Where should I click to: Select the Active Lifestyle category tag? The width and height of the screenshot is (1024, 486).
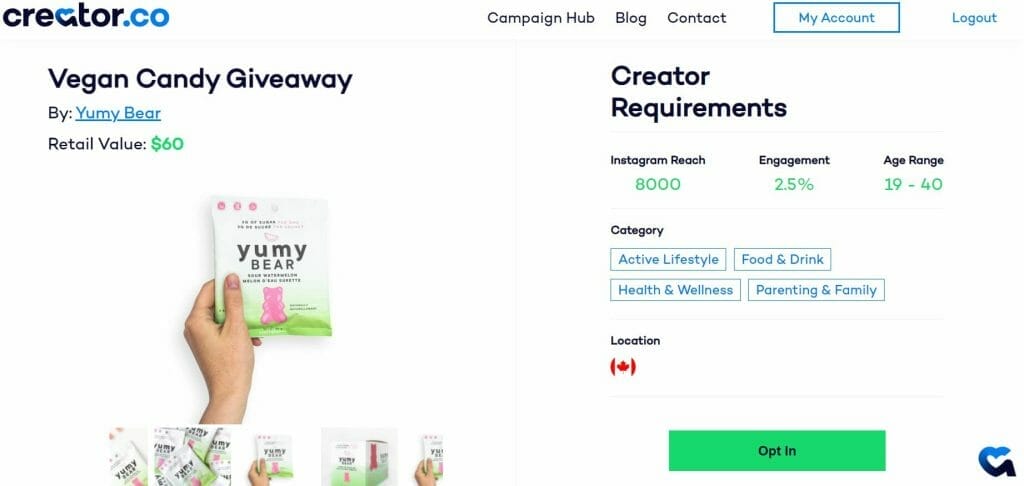coord(669,259)
